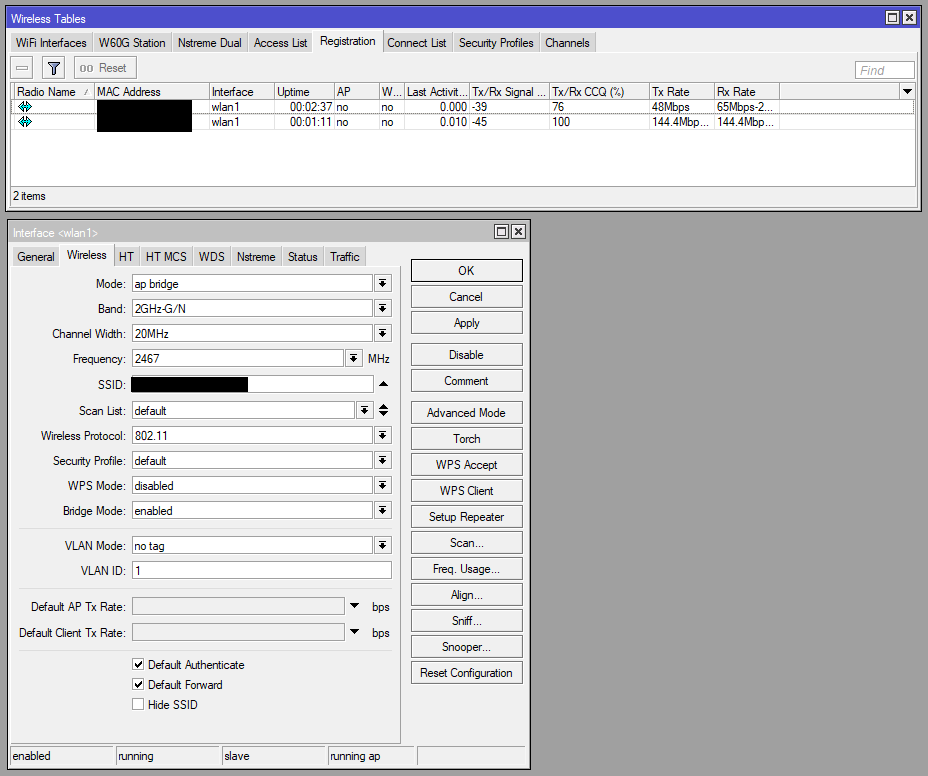
Task: Open the Frequency dropdown
Action: click(353, 359)
